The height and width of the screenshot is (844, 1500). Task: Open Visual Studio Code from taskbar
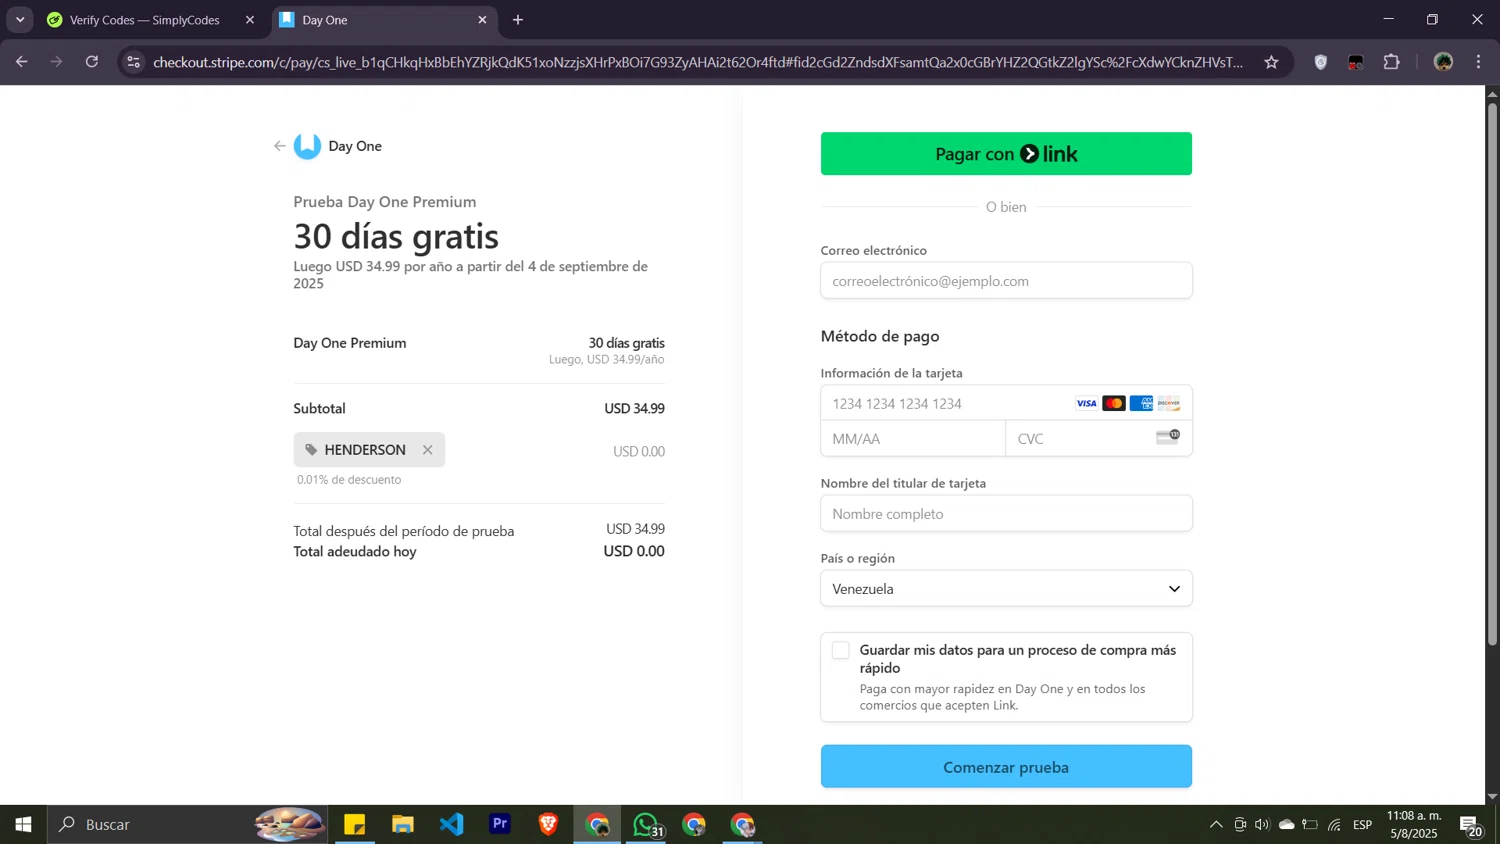click(x=451, y=825)
